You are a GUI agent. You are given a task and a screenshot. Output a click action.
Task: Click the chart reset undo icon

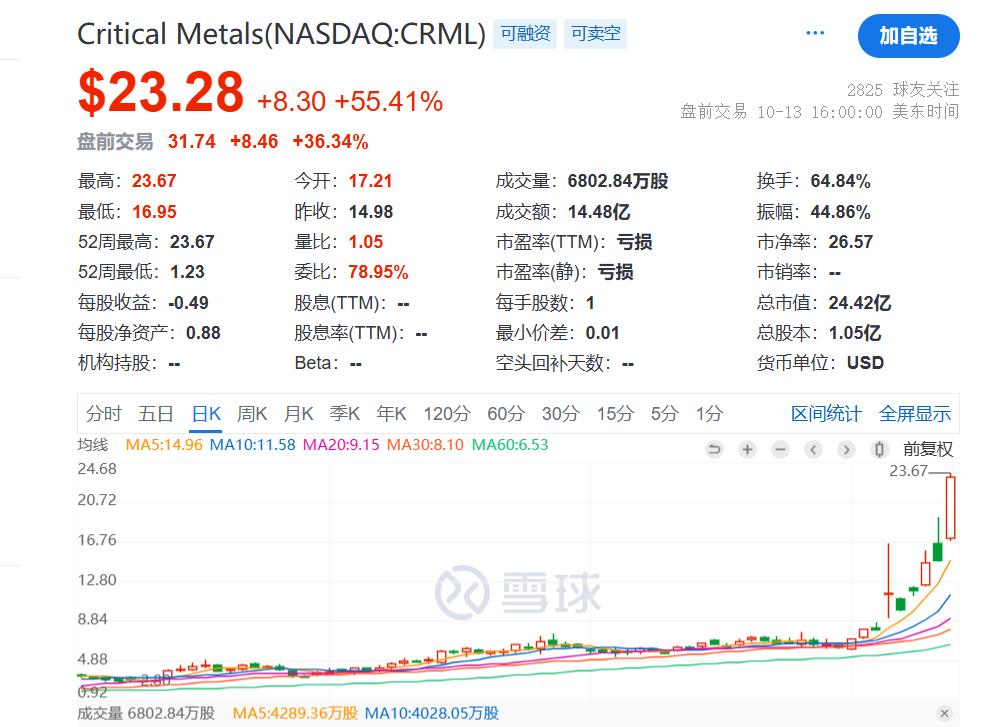[x=714, y=450]
